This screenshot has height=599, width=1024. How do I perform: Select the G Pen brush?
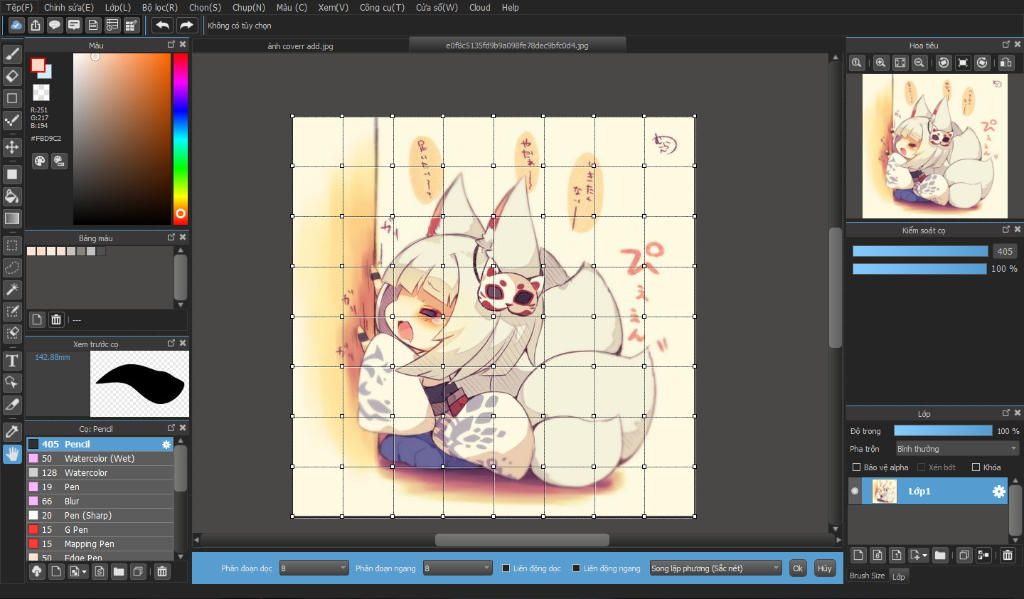(x=100, y=530)
